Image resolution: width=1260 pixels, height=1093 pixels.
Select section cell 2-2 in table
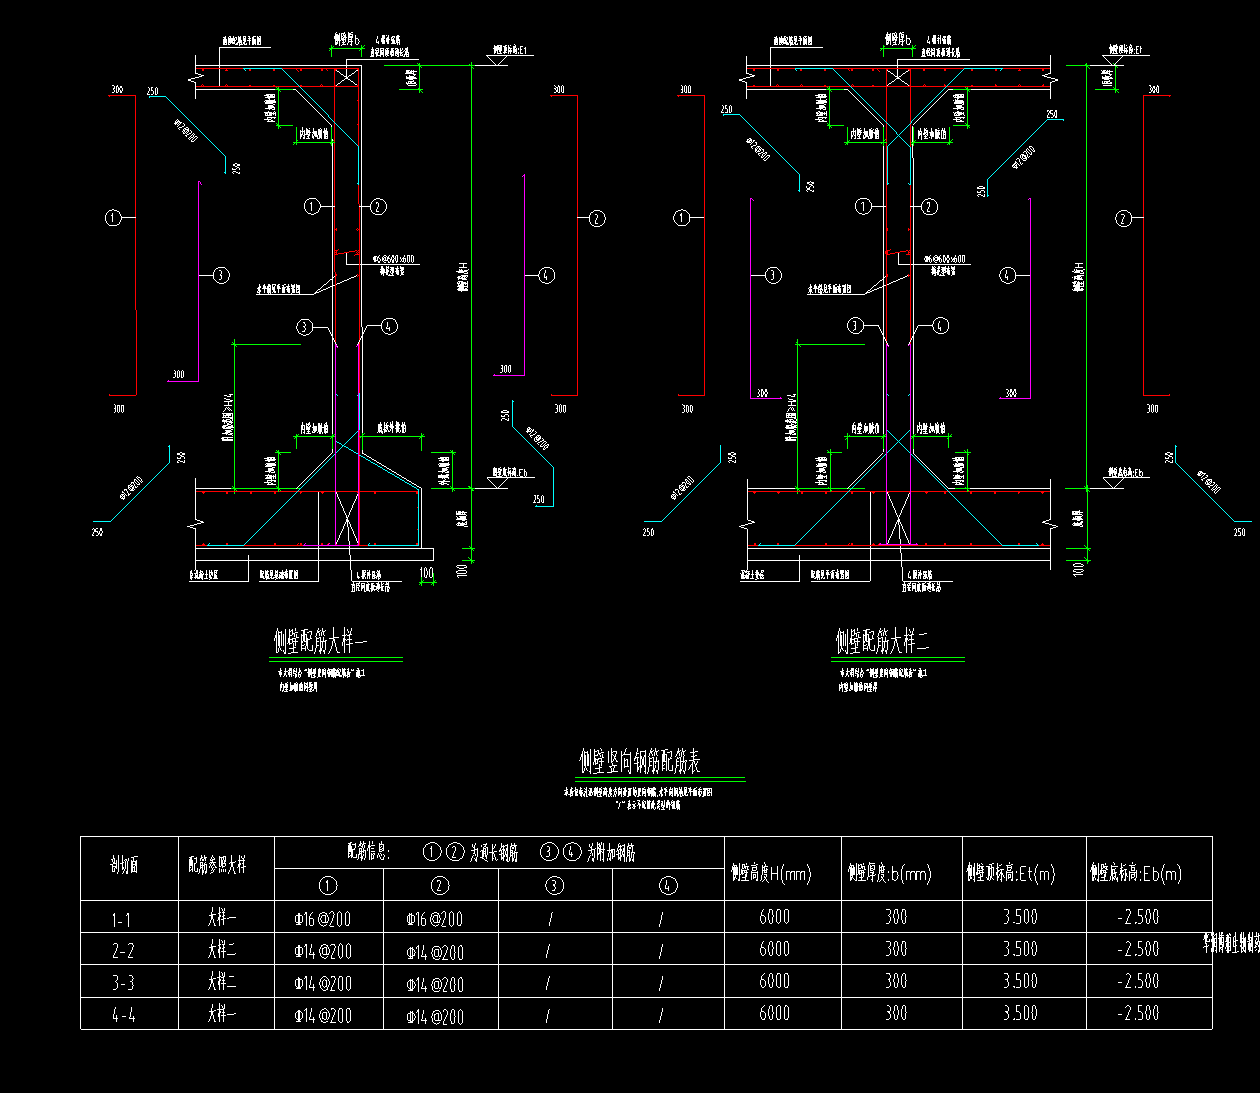click(x=123, y=951)
